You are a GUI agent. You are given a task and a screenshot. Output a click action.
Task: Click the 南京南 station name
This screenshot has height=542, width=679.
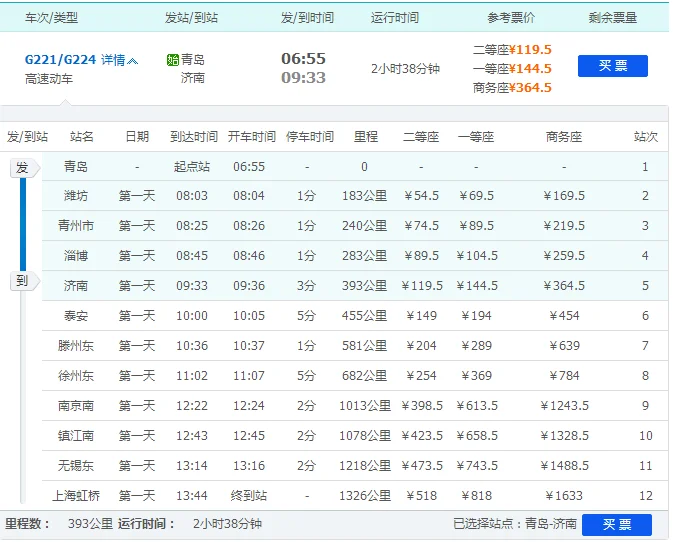click(76, 406)
